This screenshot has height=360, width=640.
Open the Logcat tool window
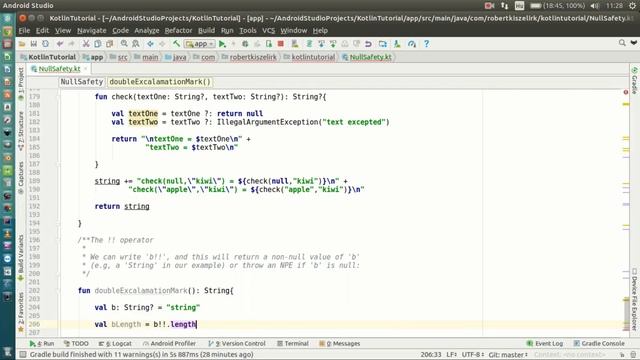click(x=115, y=344)
